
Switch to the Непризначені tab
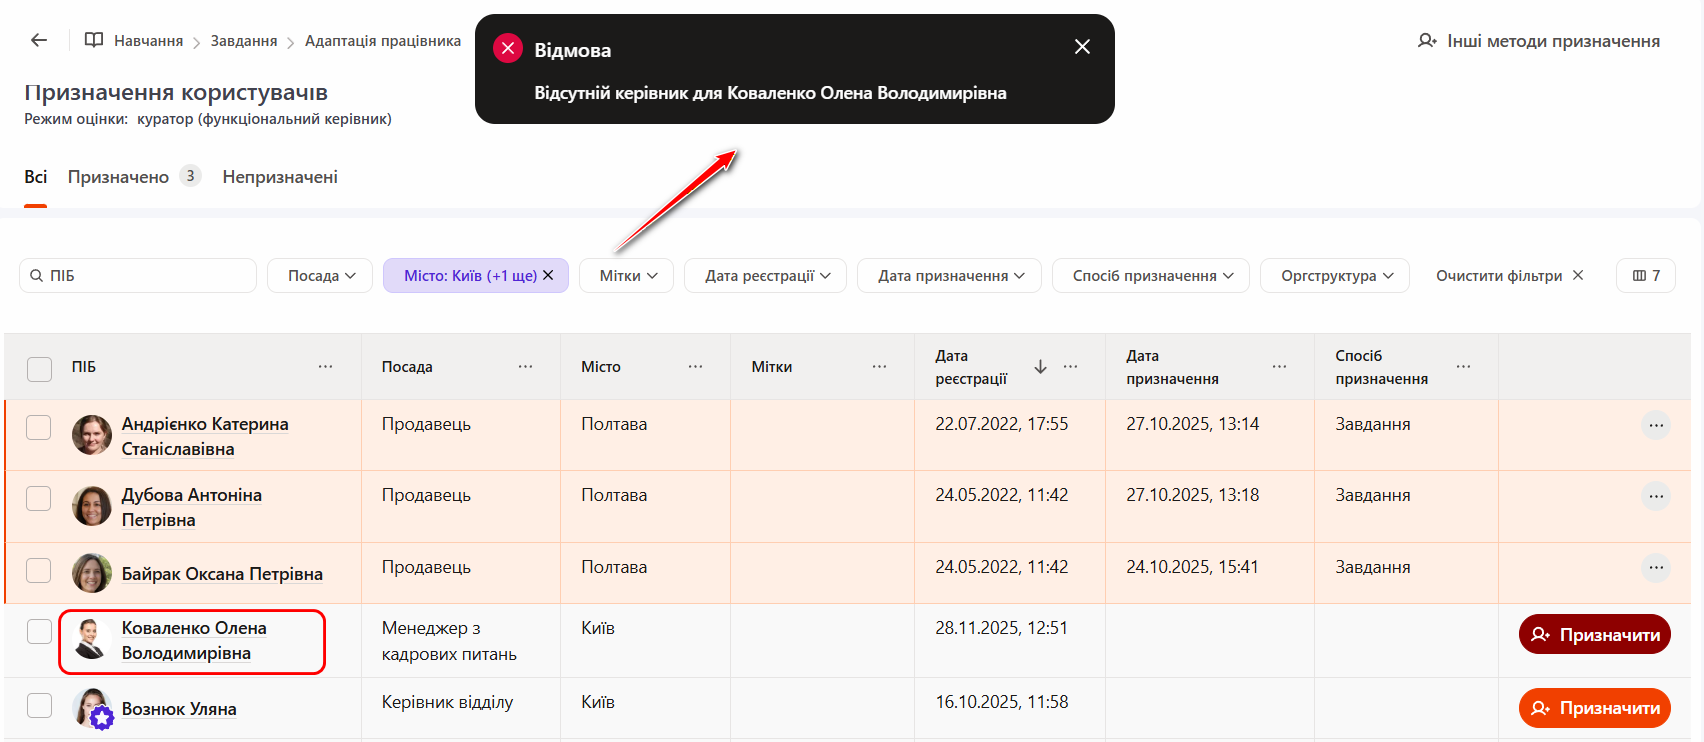[280, 177]
